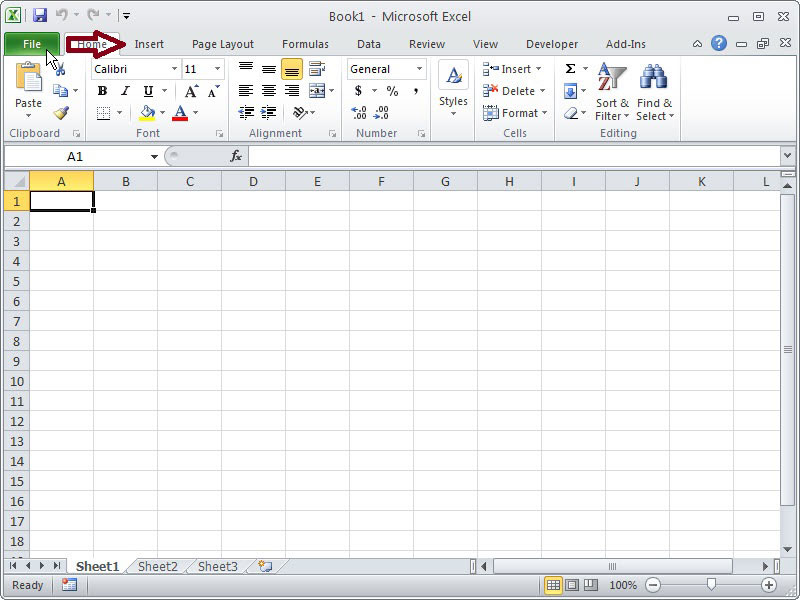Open the Data tab
800x600 pixels.
(x=369, y=44)
